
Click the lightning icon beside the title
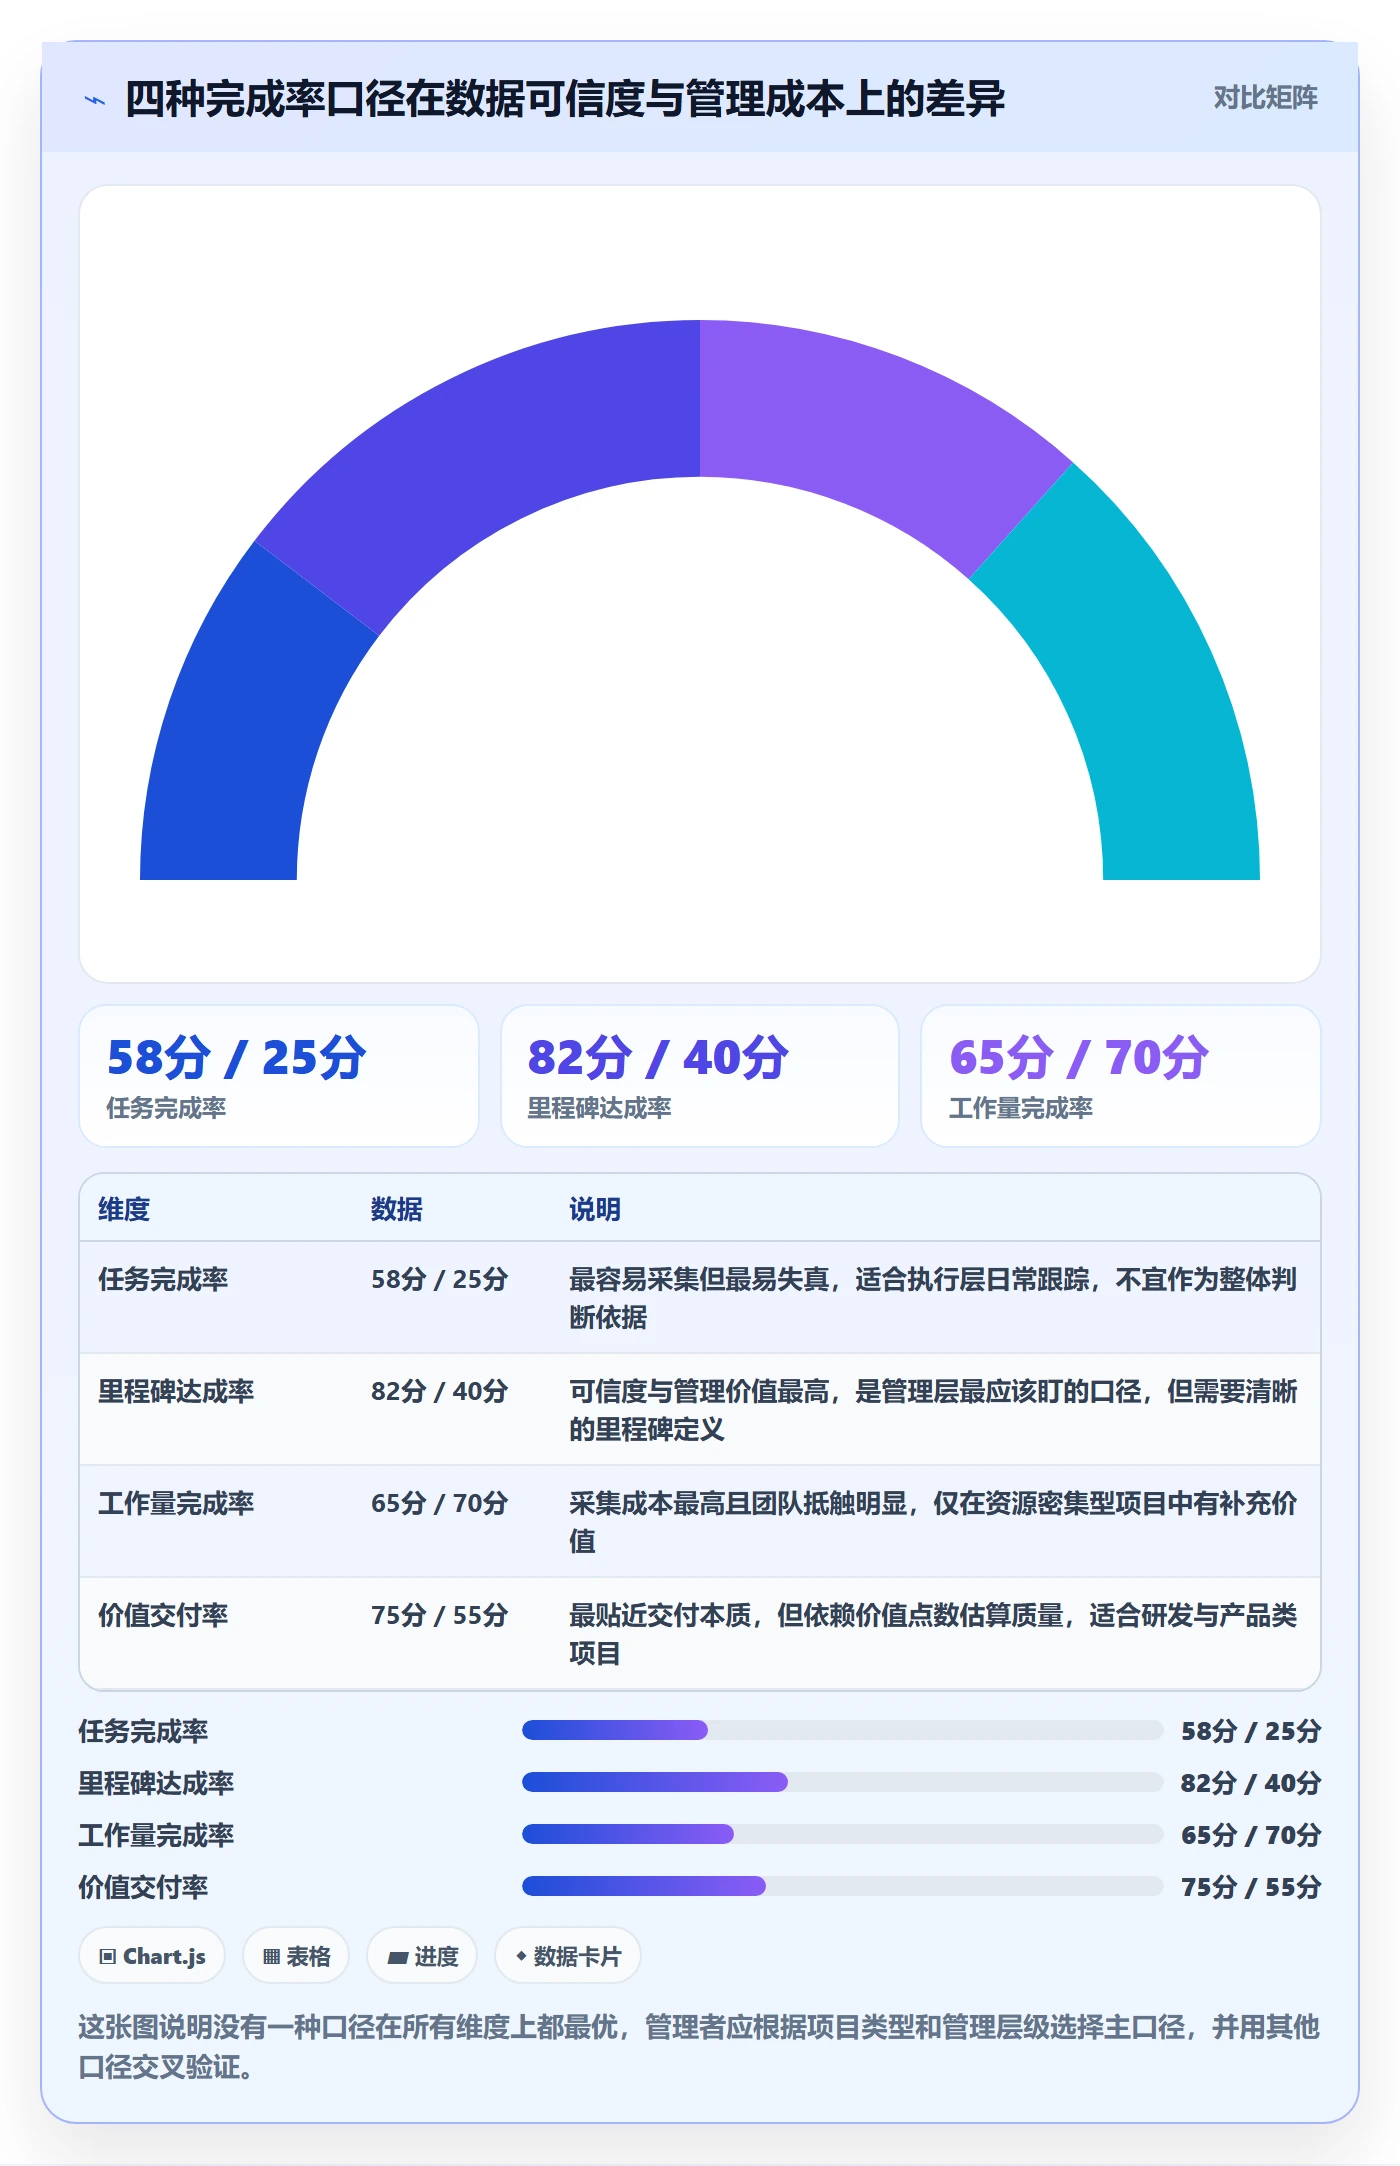click(x=95, y=100)
